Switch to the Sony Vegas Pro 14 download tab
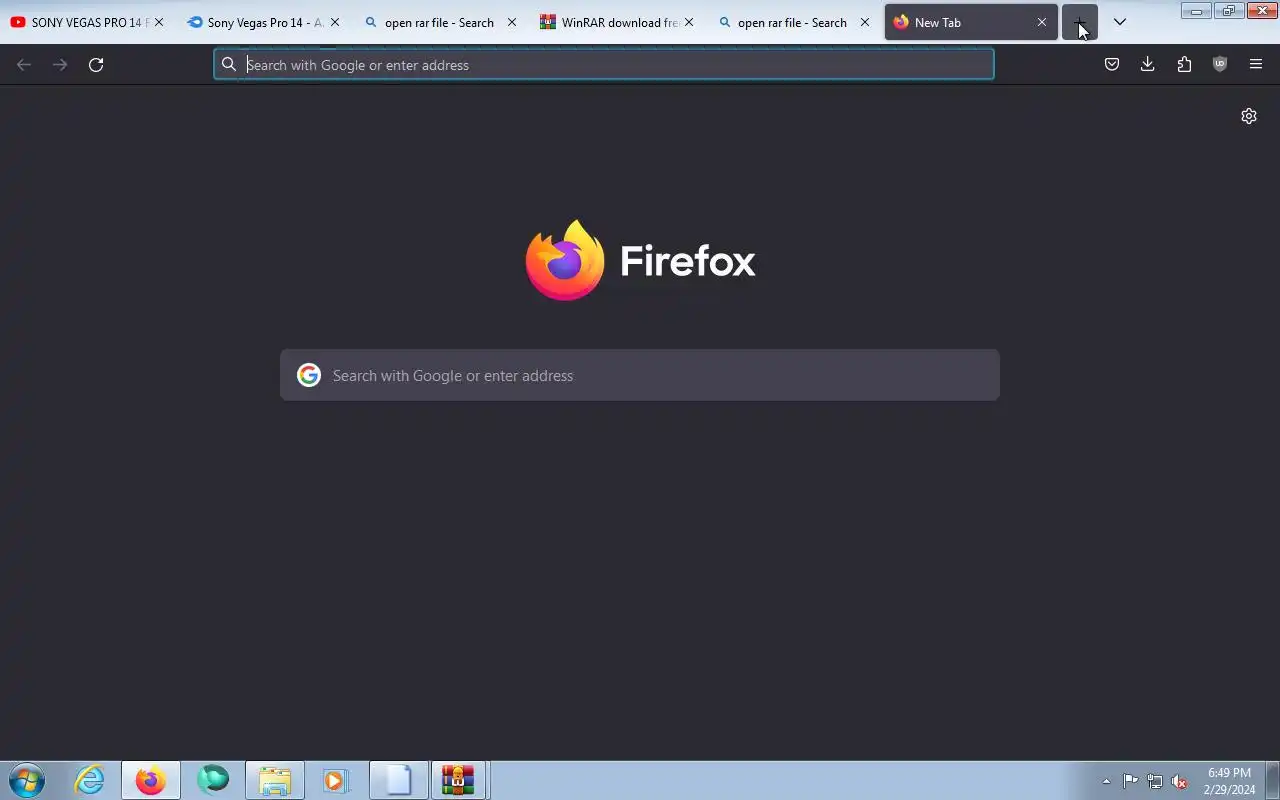 [264, 22]
